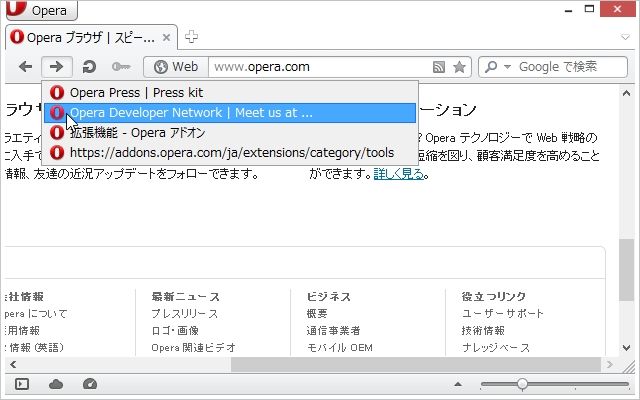Viewport: 640px width, 400px height.
Task: Click the Opera ブラウザ tab
Action: coord(91,38)
